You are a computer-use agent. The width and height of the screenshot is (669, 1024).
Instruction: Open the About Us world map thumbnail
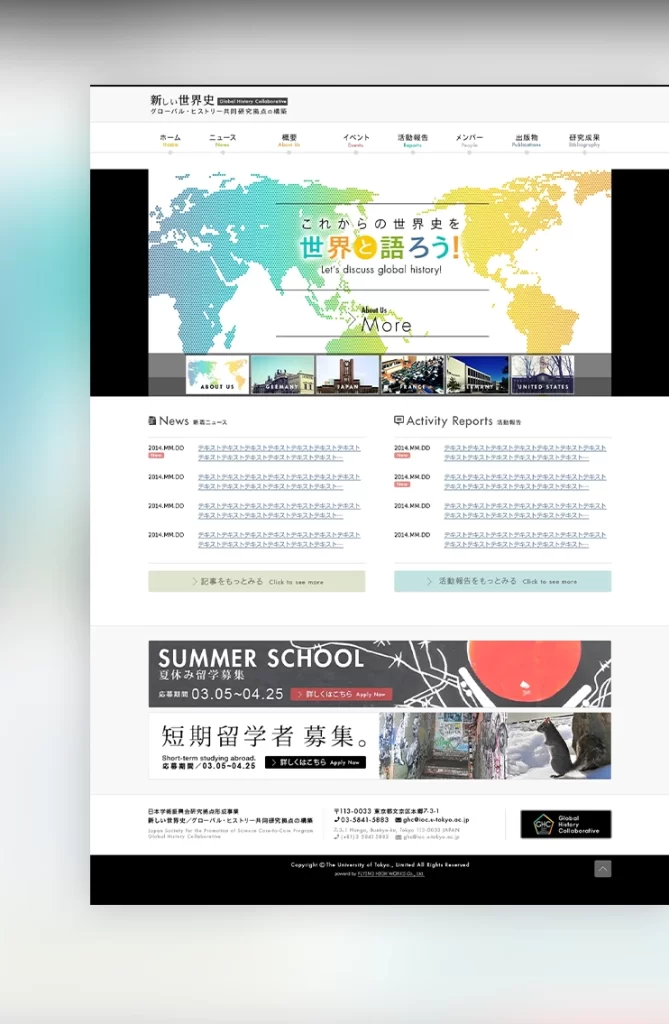point(217,375)
